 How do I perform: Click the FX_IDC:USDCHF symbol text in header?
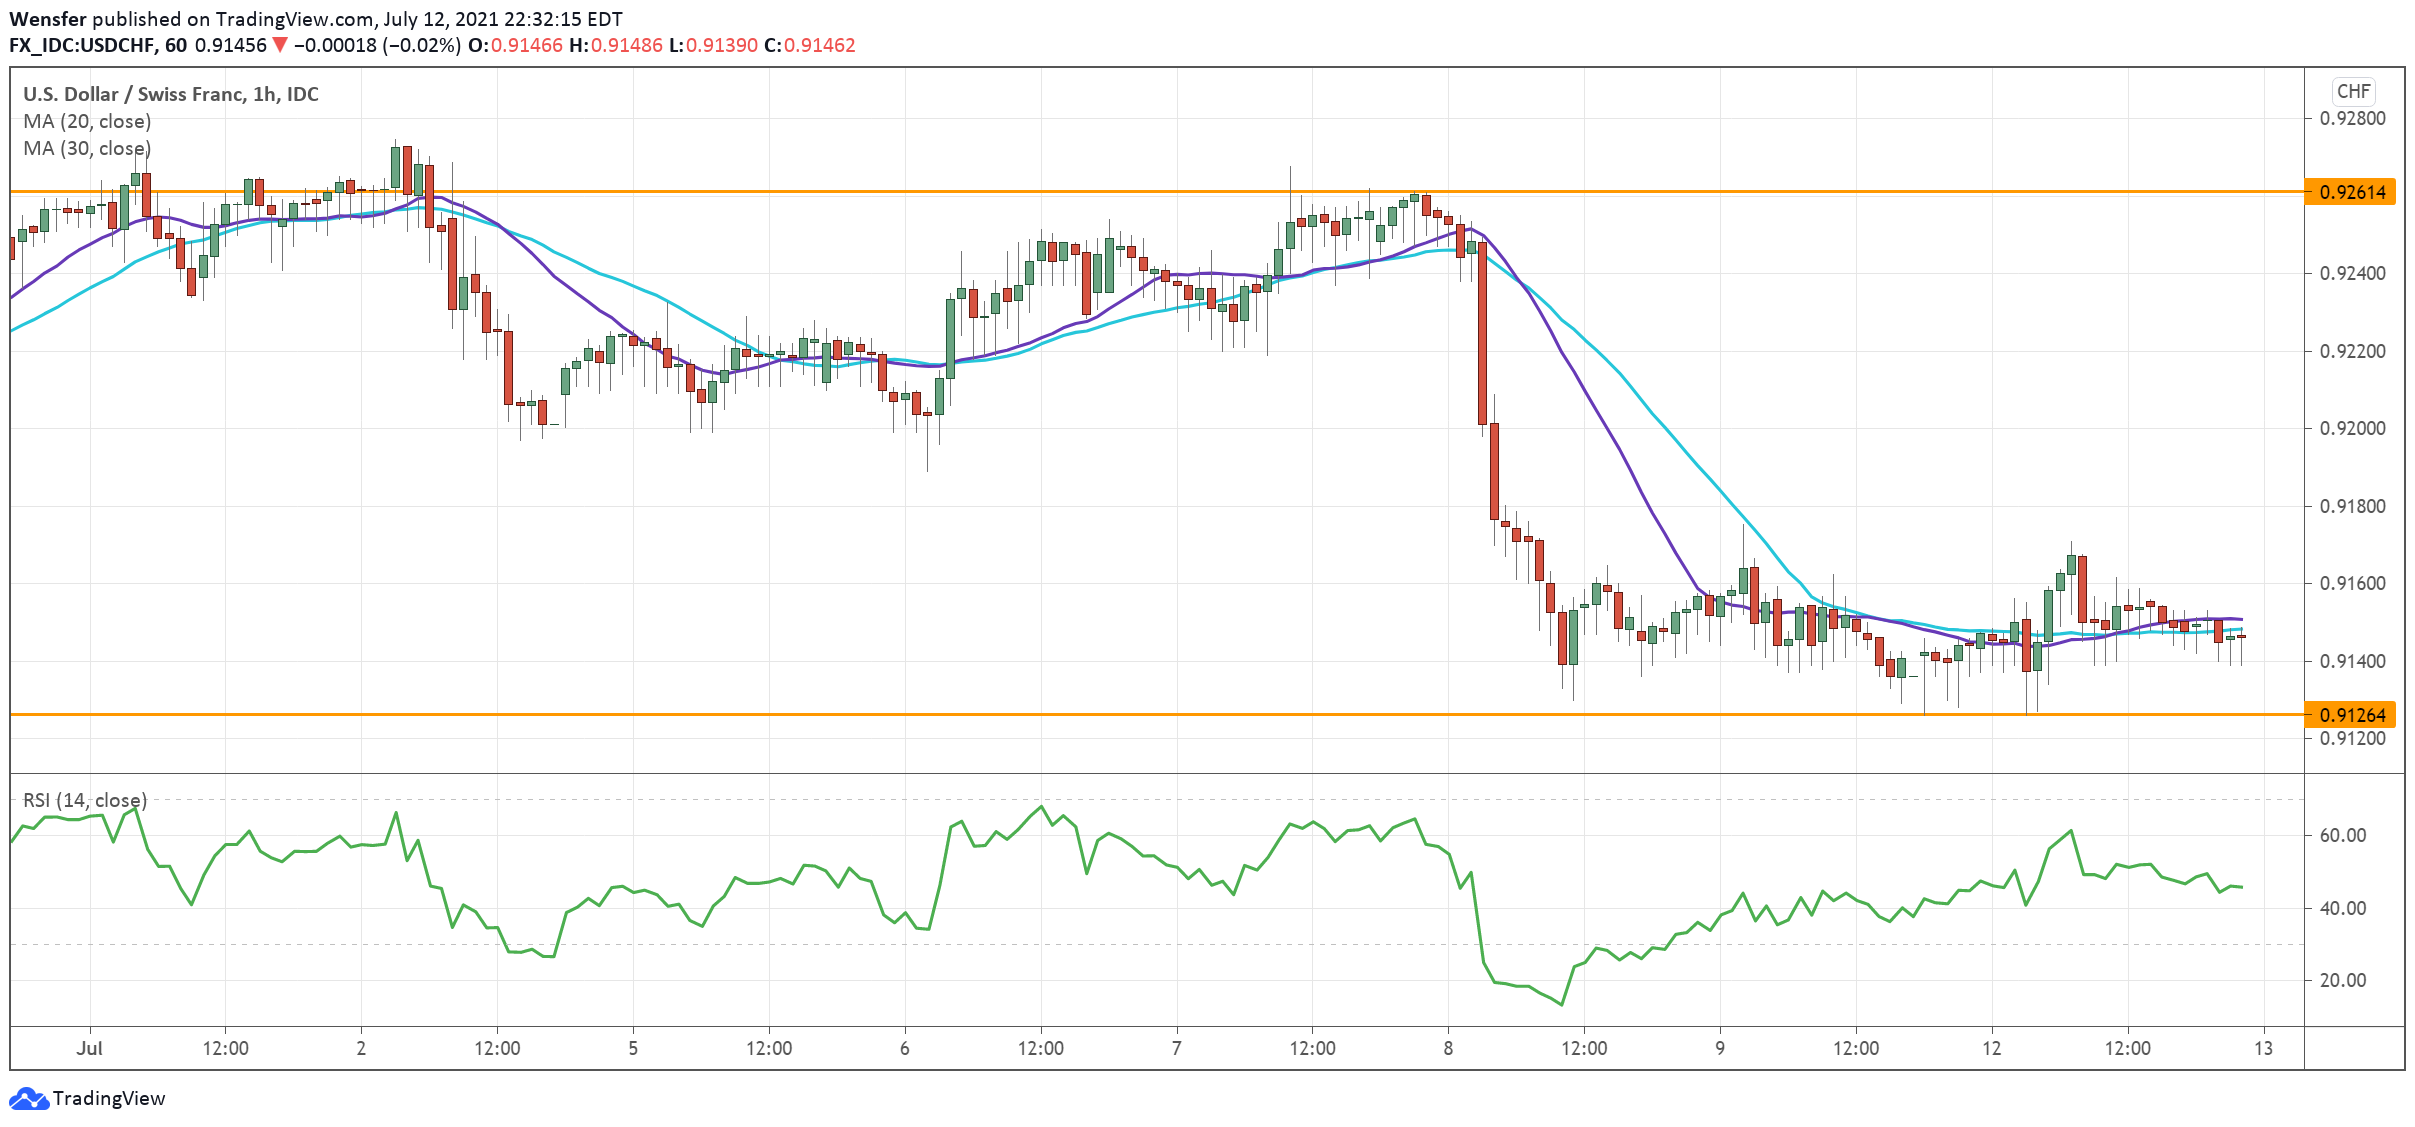[x=82, y=45]
